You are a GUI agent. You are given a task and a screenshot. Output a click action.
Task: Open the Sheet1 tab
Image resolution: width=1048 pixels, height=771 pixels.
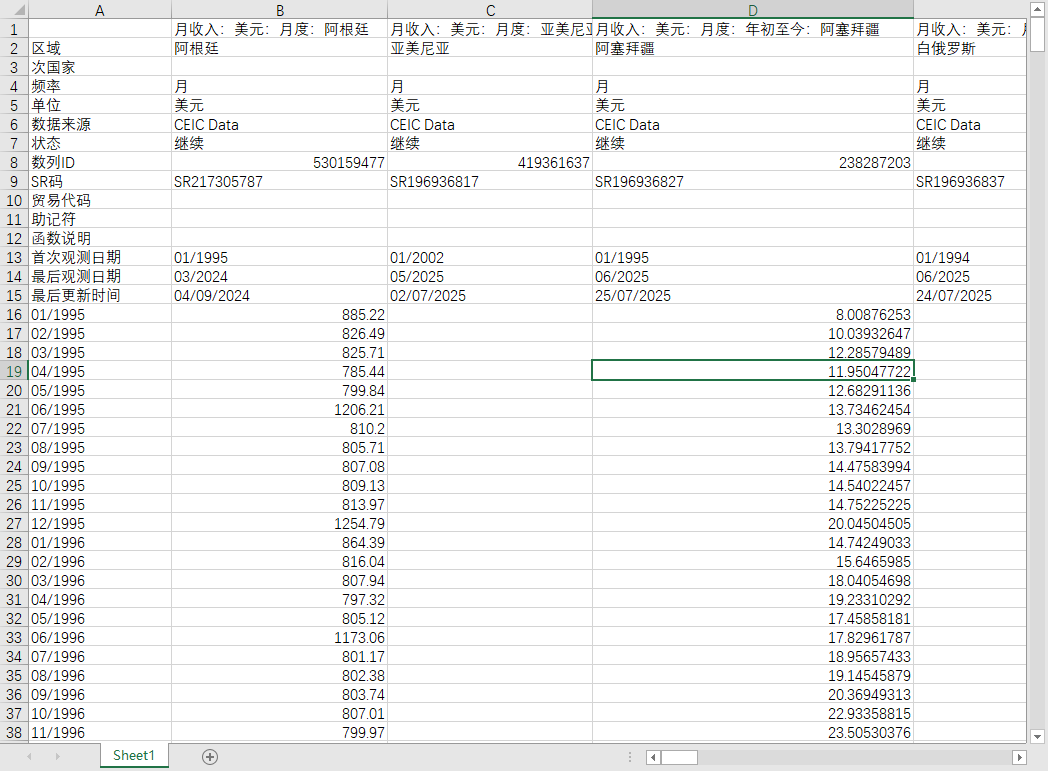click(134, 756)
